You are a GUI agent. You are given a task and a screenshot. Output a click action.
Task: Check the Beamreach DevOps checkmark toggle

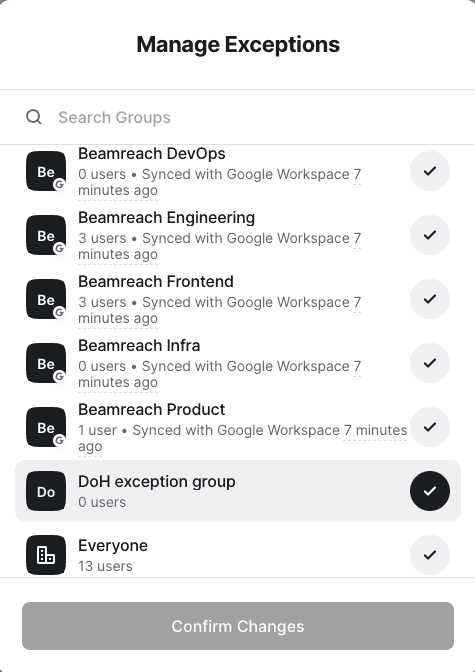click(430, 171)
